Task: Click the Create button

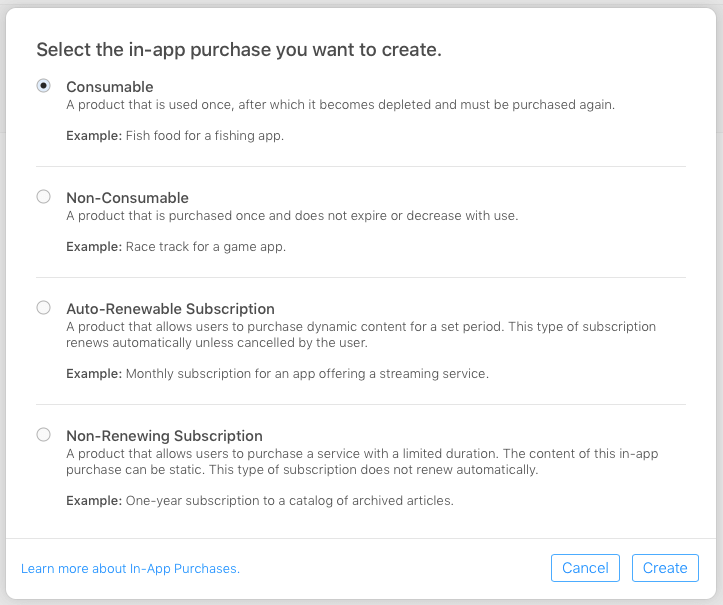Action: coord(665,568)
